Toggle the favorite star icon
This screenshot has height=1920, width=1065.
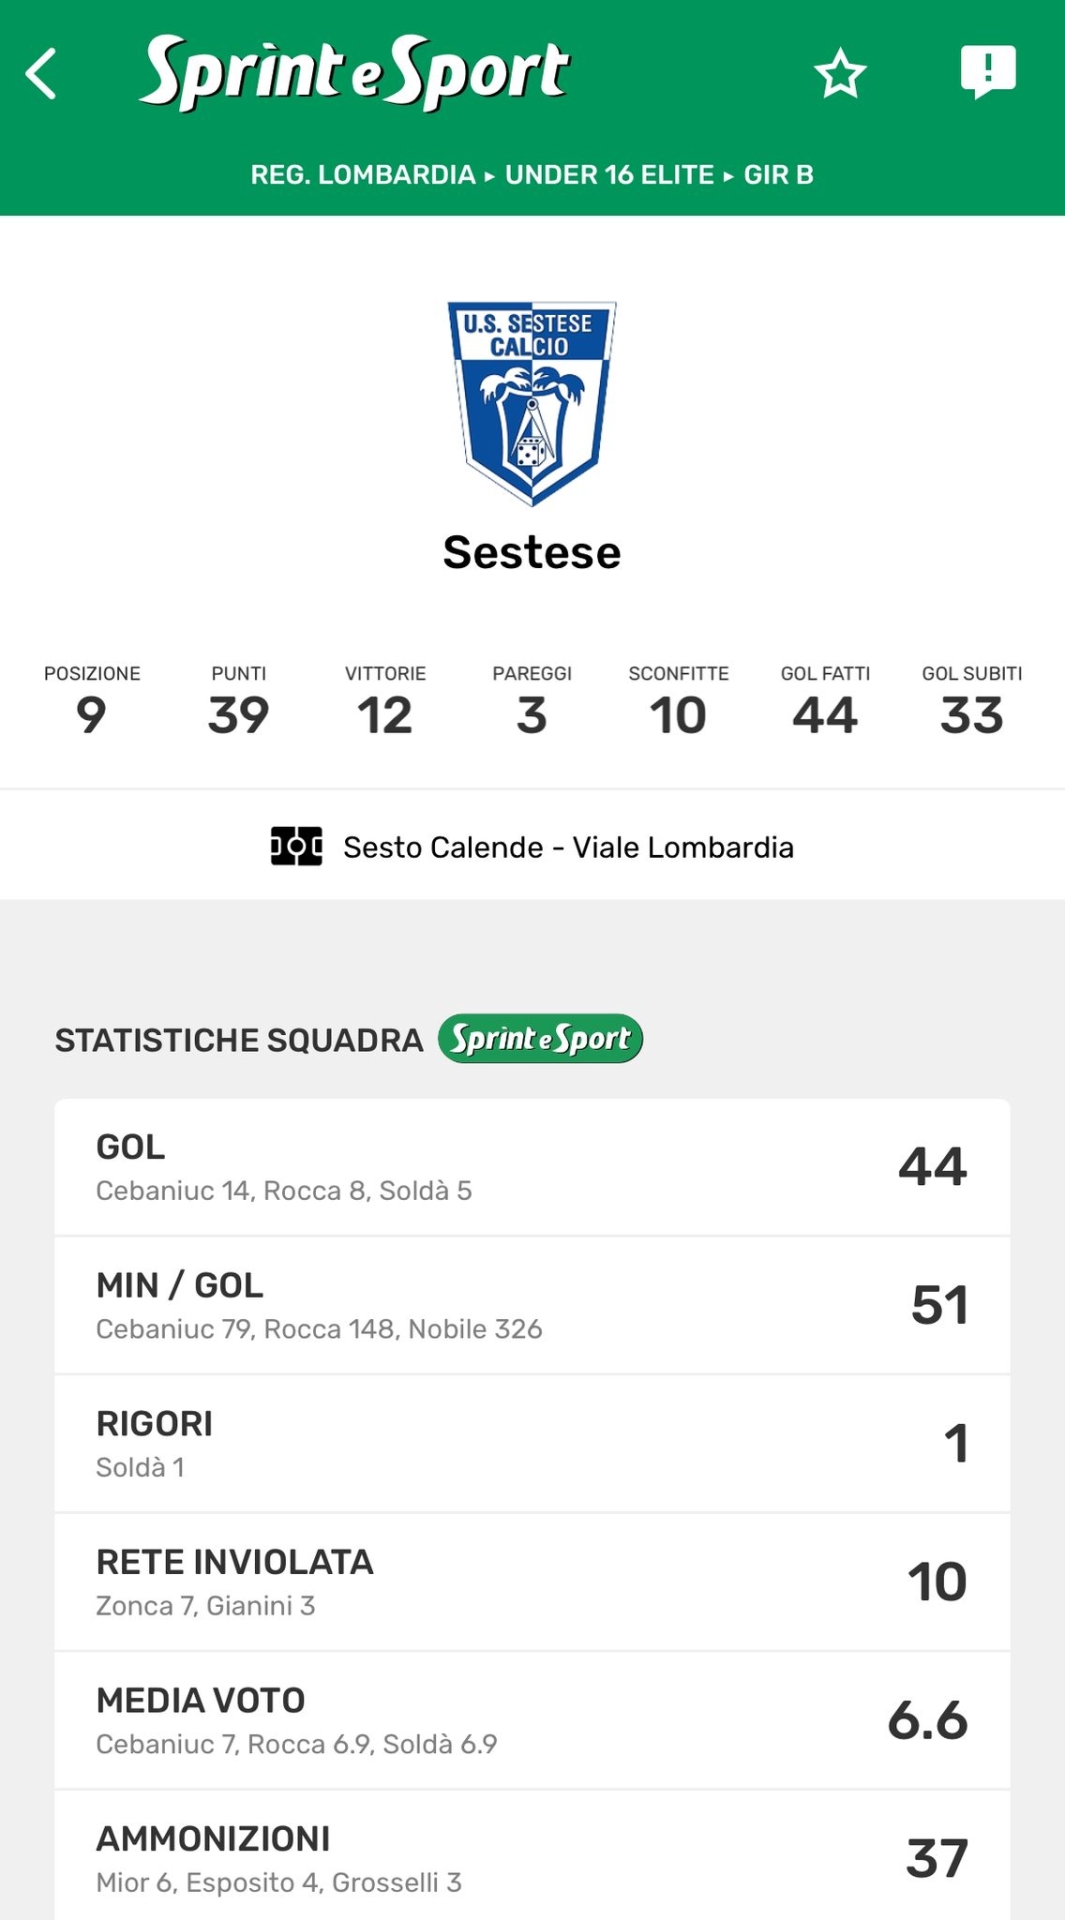[839, 74]
